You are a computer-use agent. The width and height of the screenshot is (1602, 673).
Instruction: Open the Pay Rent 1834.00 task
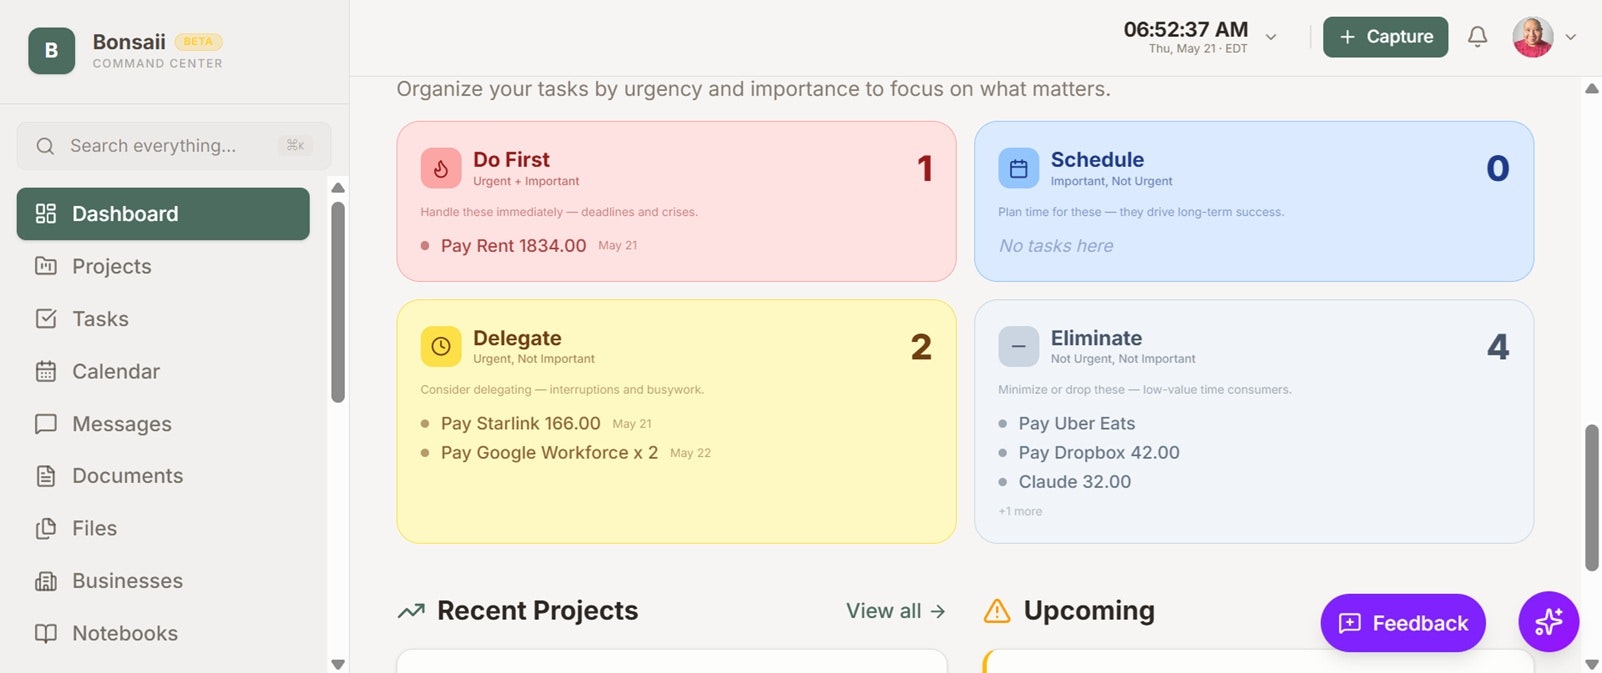click(x=513, y=246)
